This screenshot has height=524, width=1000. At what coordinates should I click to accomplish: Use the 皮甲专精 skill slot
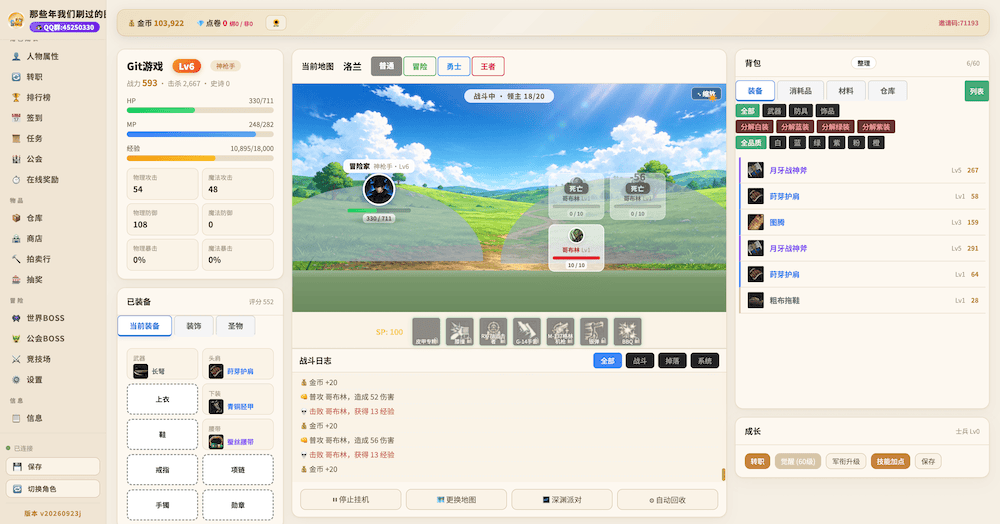coord(426,332)
